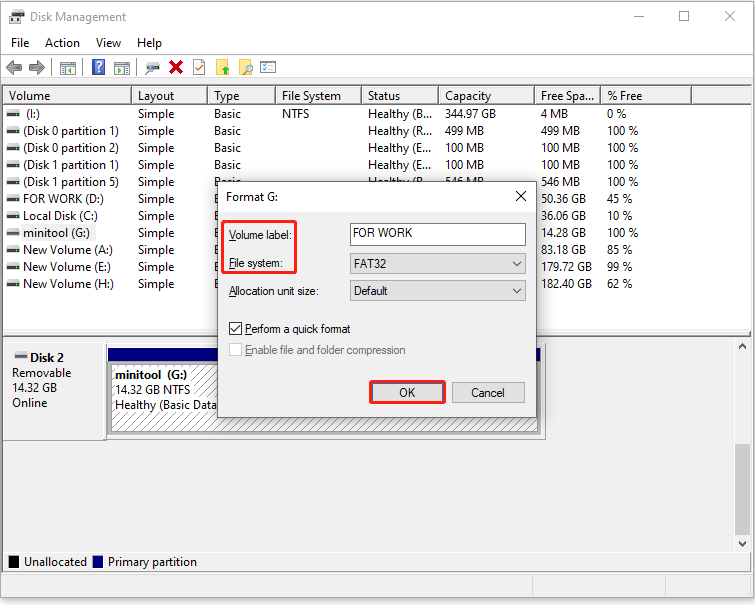Click scrollbar up arrow in disk pane
The width and height of the screenshot is (755, 605).
tap(742, 346)
